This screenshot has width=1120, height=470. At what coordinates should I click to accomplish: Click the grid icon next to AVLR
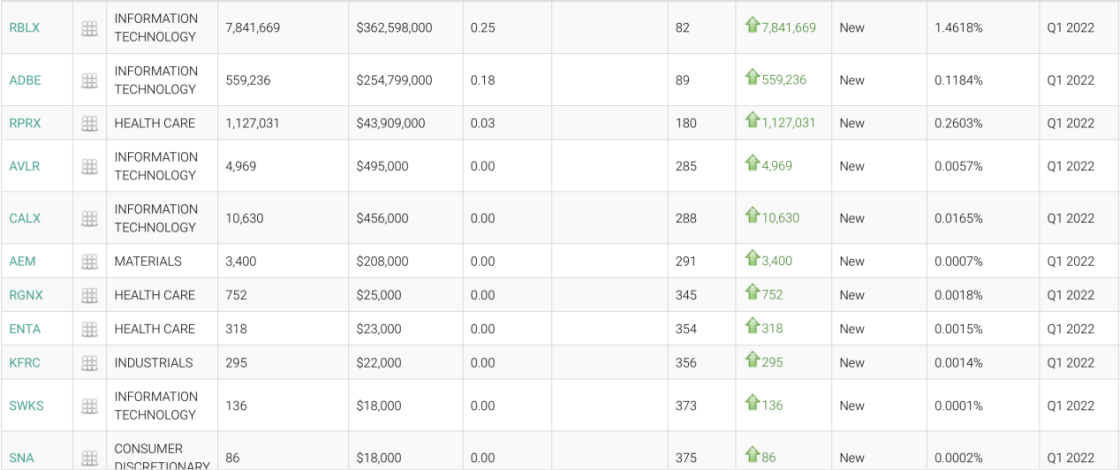89,167
